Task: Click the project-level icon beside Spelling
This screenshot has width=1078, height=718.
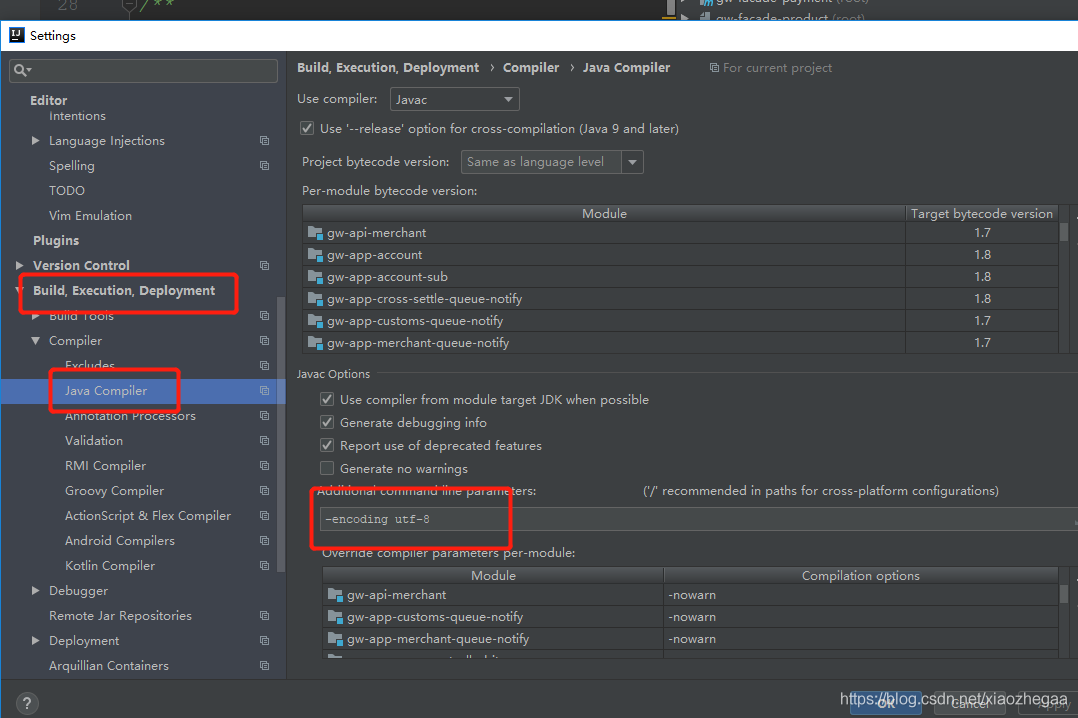Action: pyautogui.click(x=264, y=166)
